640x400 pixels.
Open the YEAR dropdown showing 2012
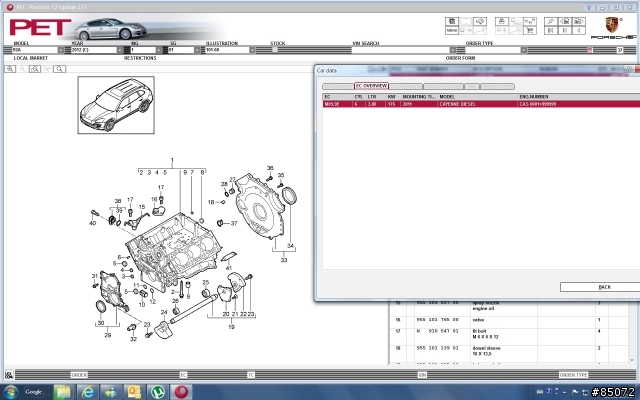(120, 50)
